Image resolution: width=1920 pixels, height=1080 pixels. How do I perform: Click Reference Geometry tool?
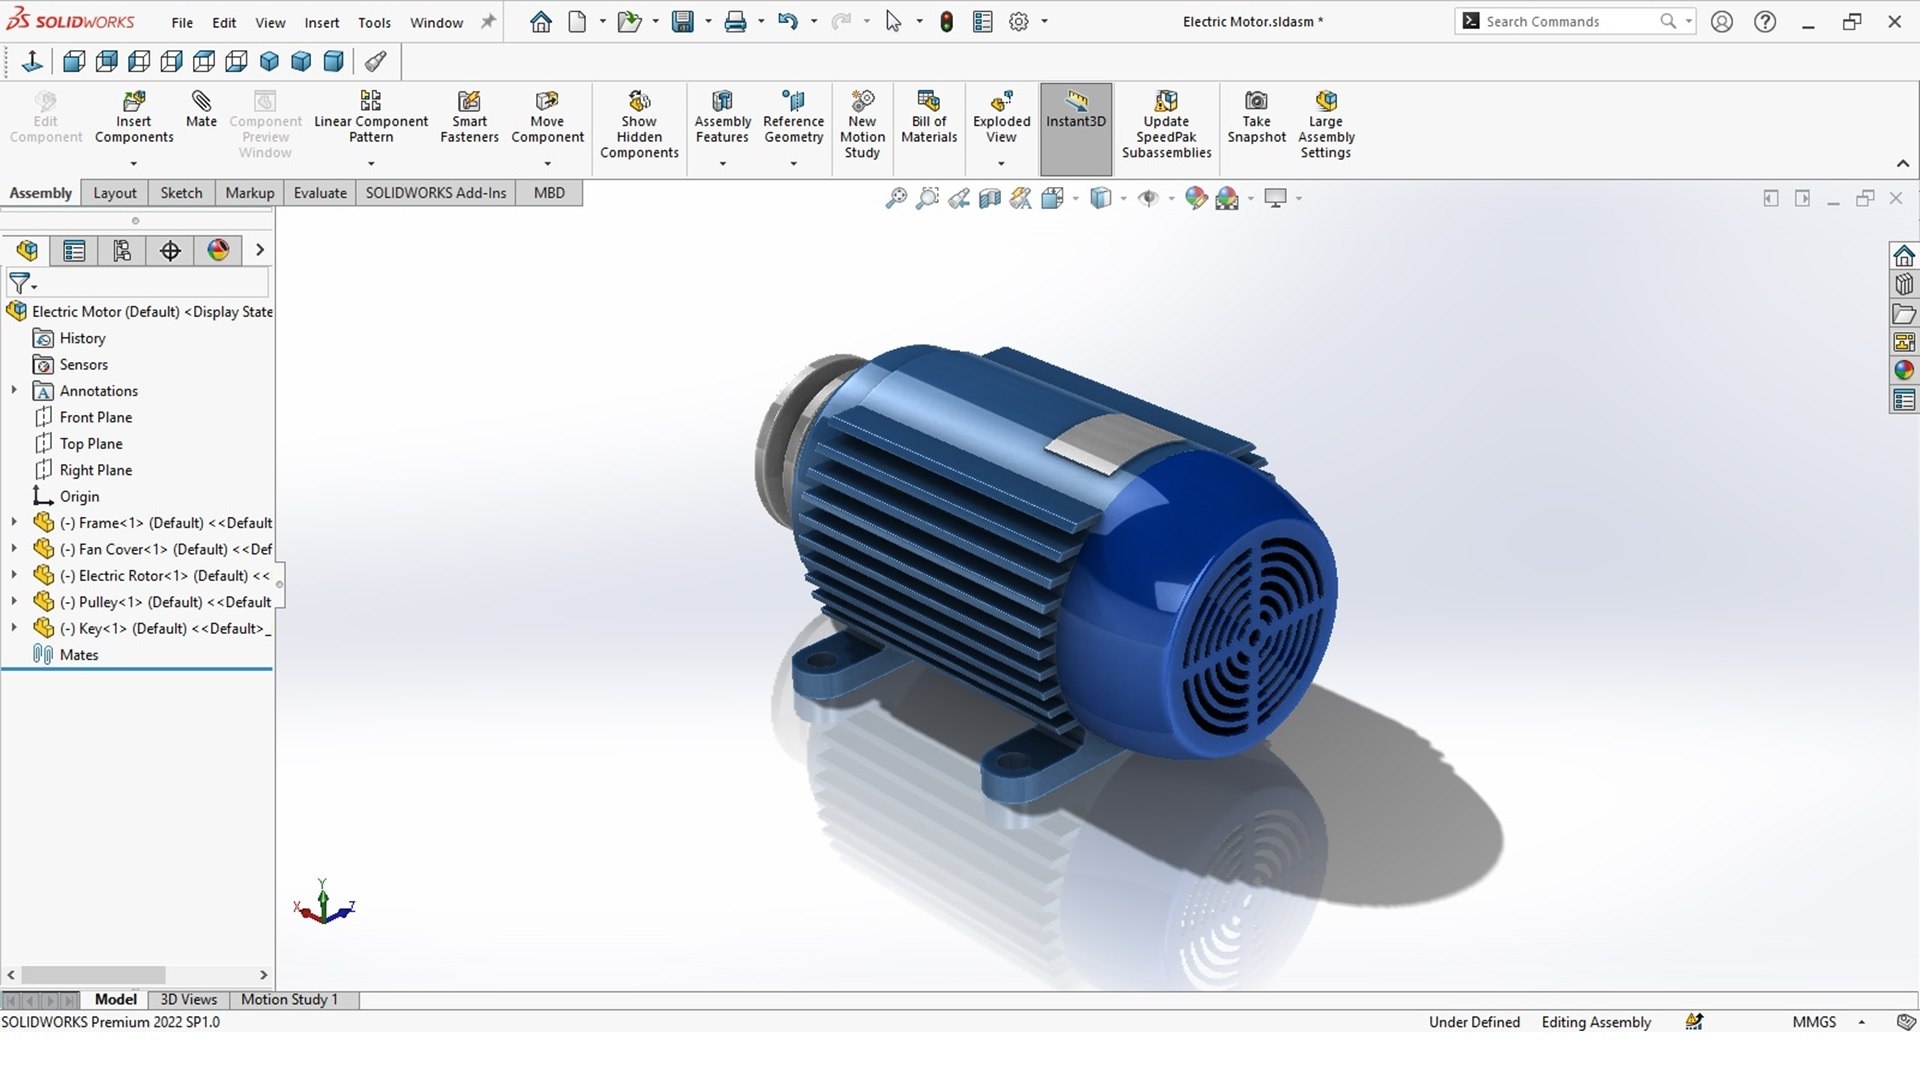[793, 118]
